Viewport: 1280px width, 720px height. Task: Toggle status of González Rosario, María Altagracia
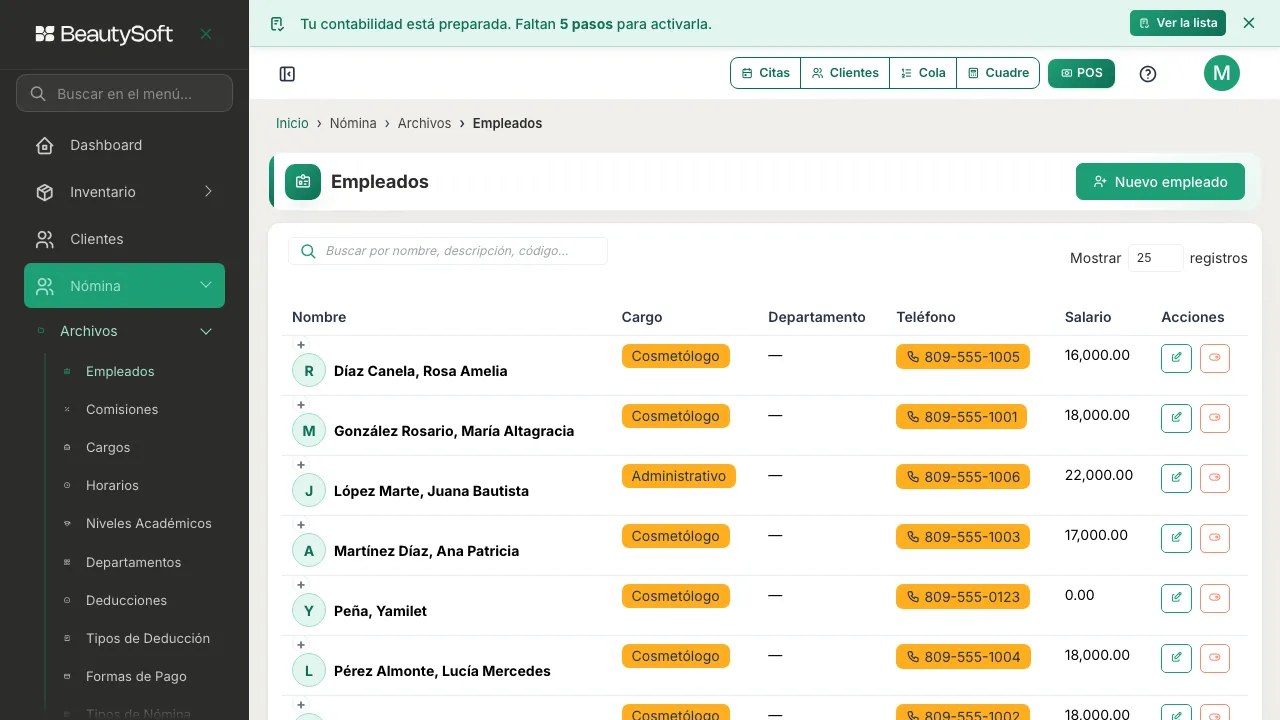click(1215, 418)
